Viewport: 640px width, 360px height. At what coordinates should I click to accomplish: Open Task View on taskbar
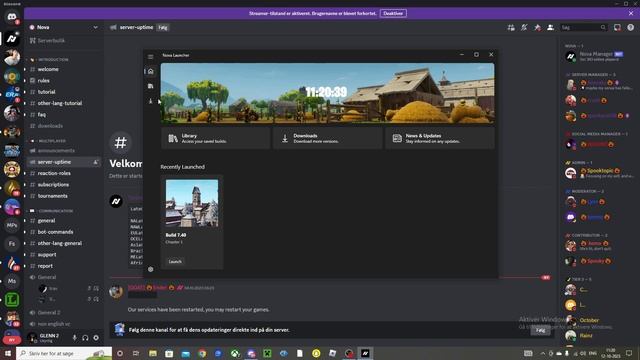pyautogui.click(x=136, y=353)
